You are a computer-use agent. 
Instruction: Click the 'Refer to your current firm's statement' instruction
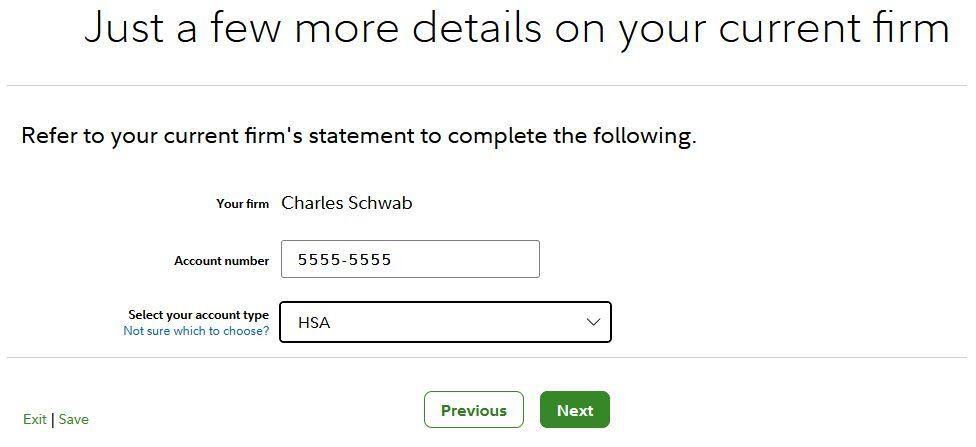358,136
